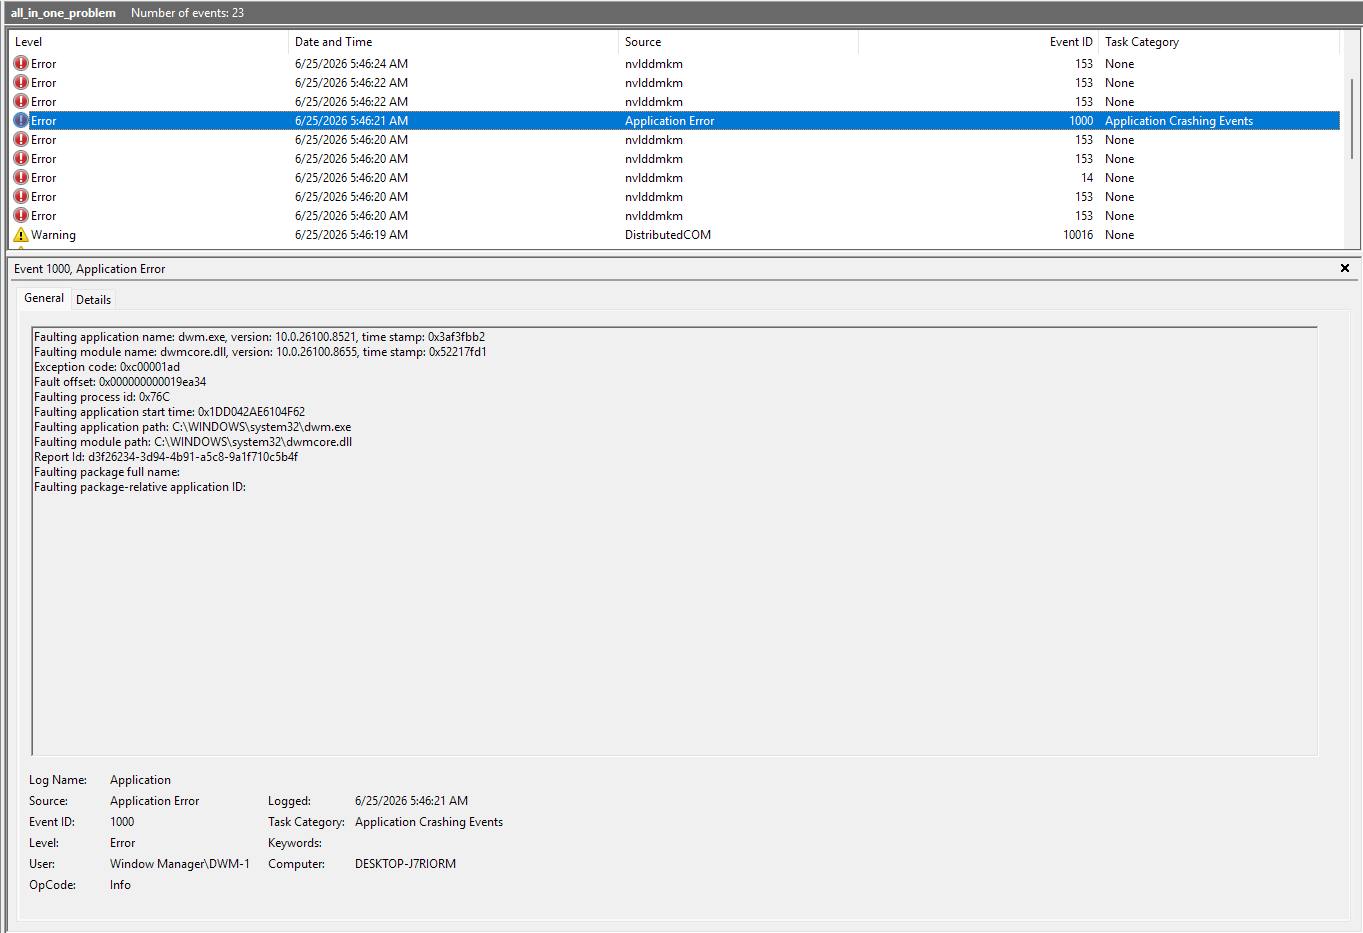Screen dimensions: 1363x933
Task: Click the 'Exception code: 0xc00001ad' line
Action: (x=107, y=367)
